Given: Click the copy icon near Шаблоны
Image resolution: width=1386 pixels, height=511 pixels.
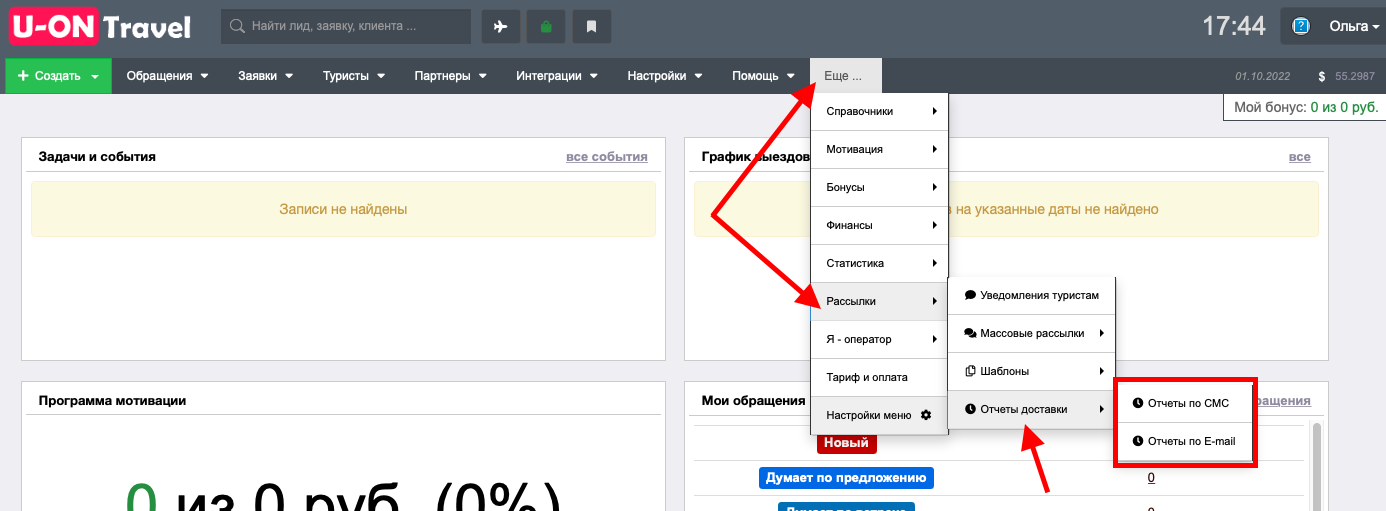Looking at the screenshot, I should [x=970, y=371].
